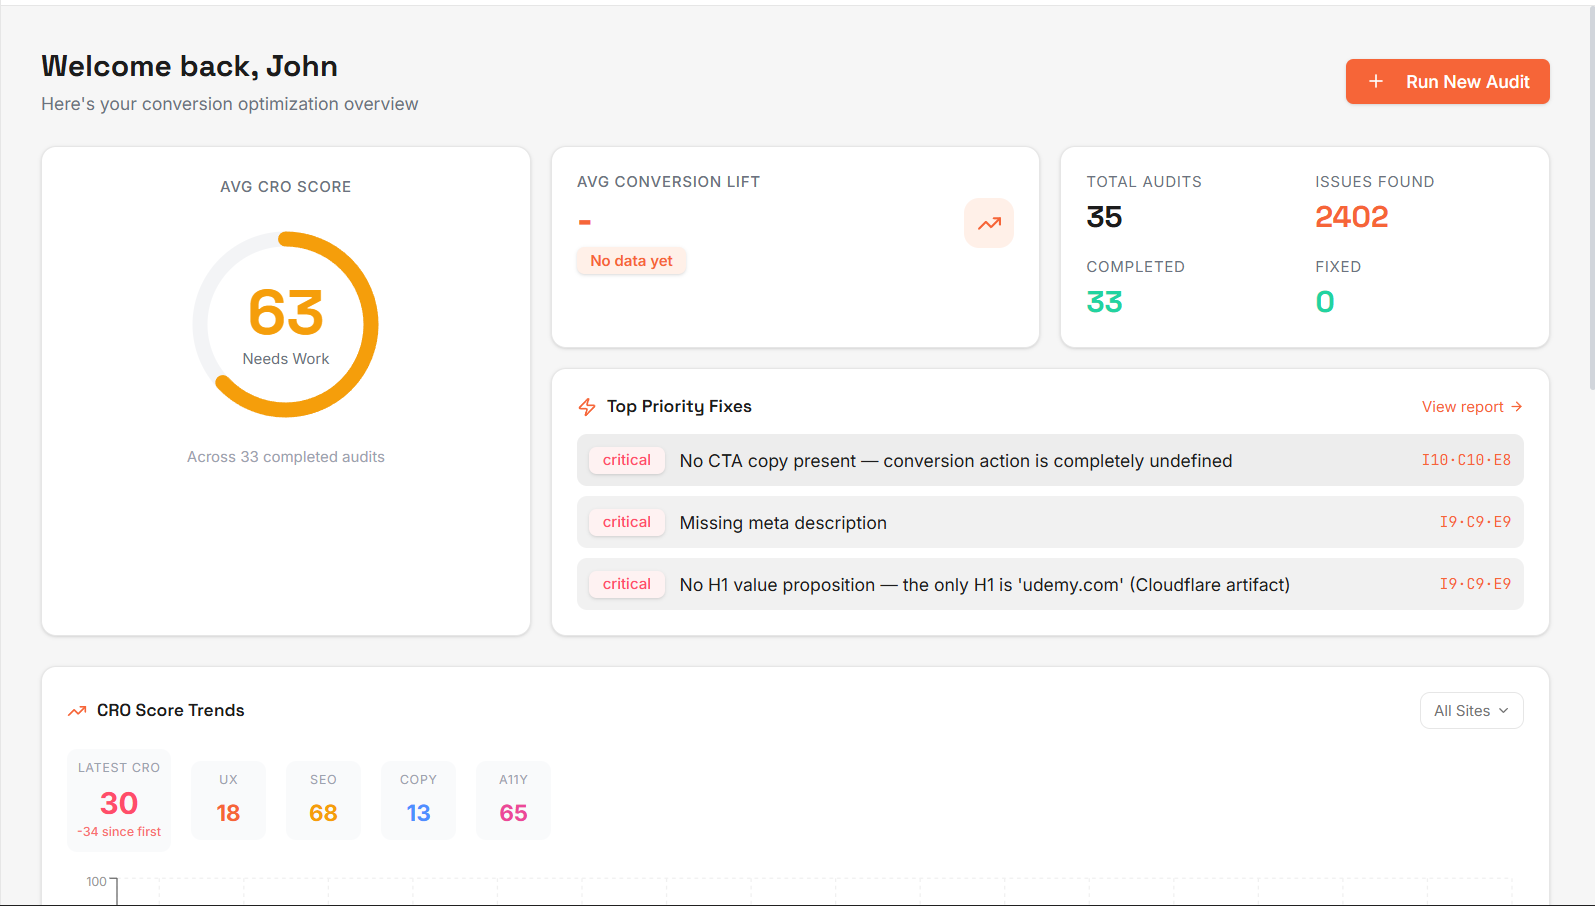Open the All Sites dropdown
The width and height of the screenshot is (1595, 906).
1470,711
